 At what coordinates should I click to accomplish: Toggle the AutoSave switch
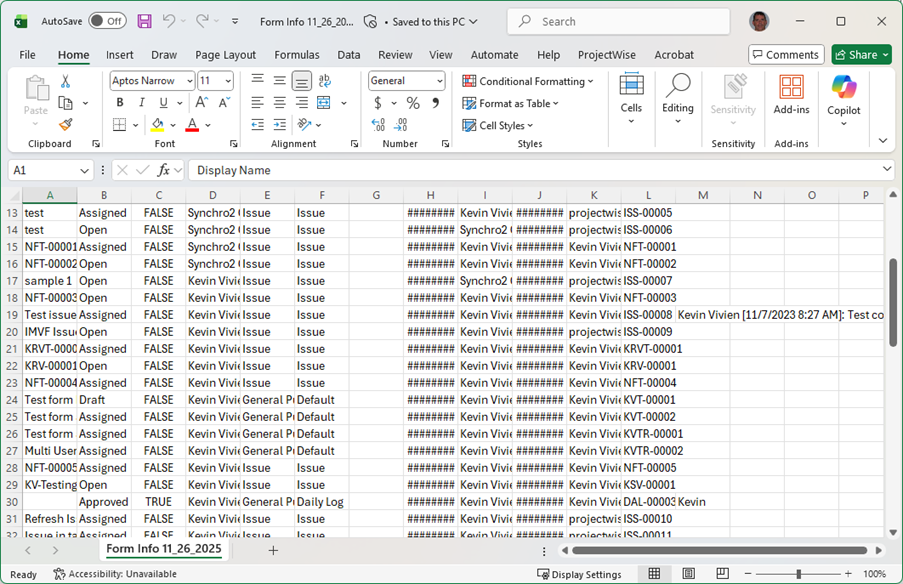point(107,21)
